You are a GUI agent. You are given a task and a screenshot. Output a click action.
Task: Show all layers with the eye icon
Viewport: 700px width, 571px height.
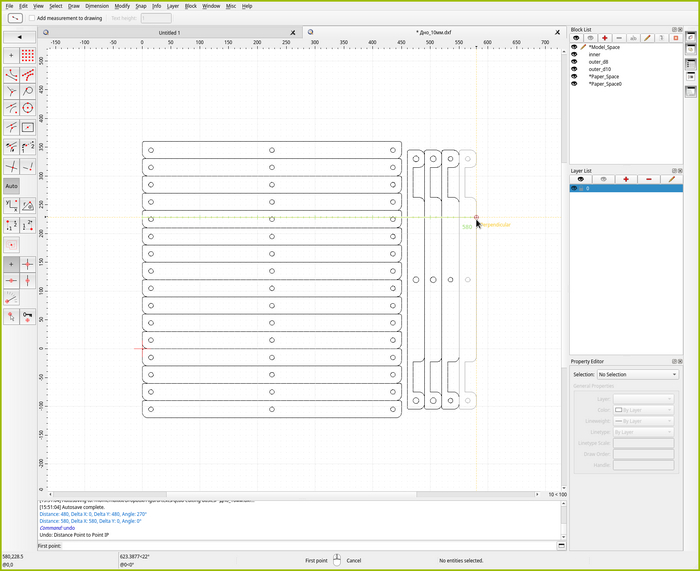(x=580, y=179)
